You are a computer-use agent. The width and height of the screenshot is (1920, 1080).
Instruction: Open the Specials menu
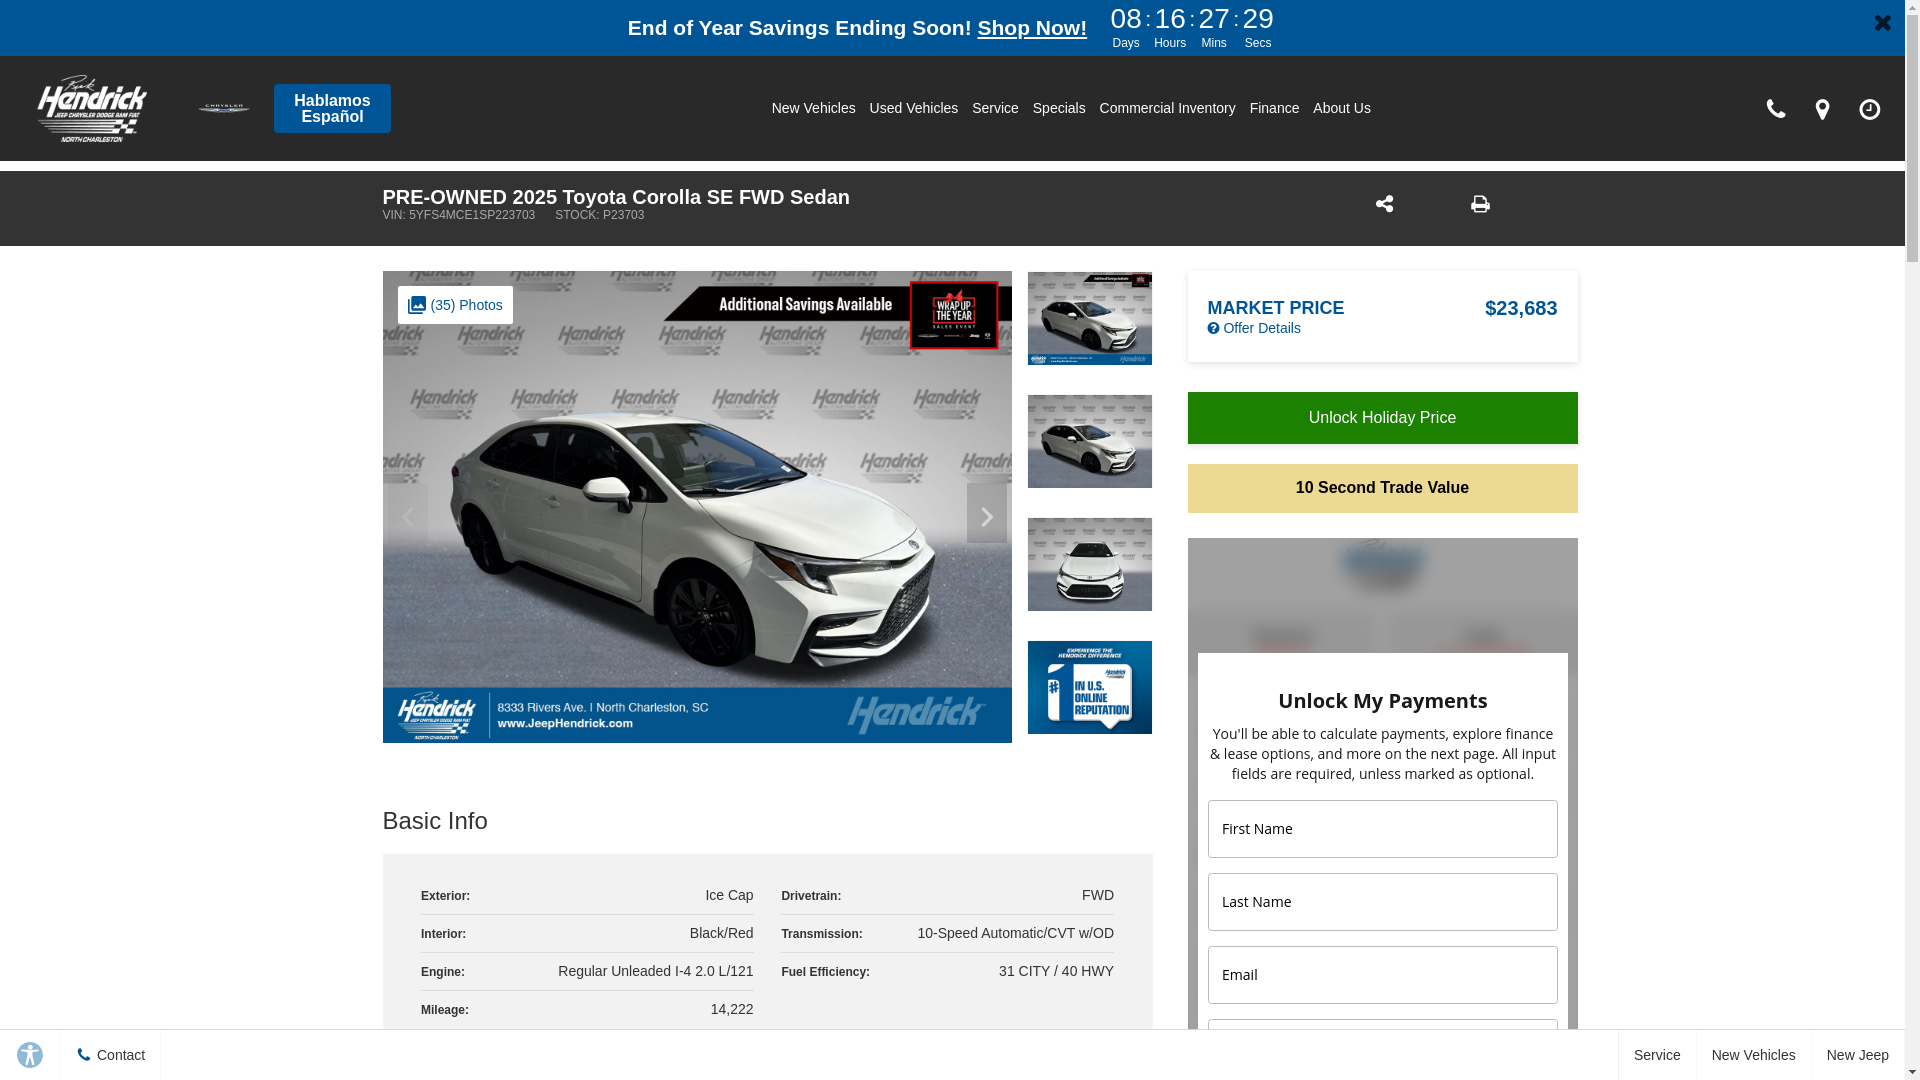click(x=1059, y=108)
